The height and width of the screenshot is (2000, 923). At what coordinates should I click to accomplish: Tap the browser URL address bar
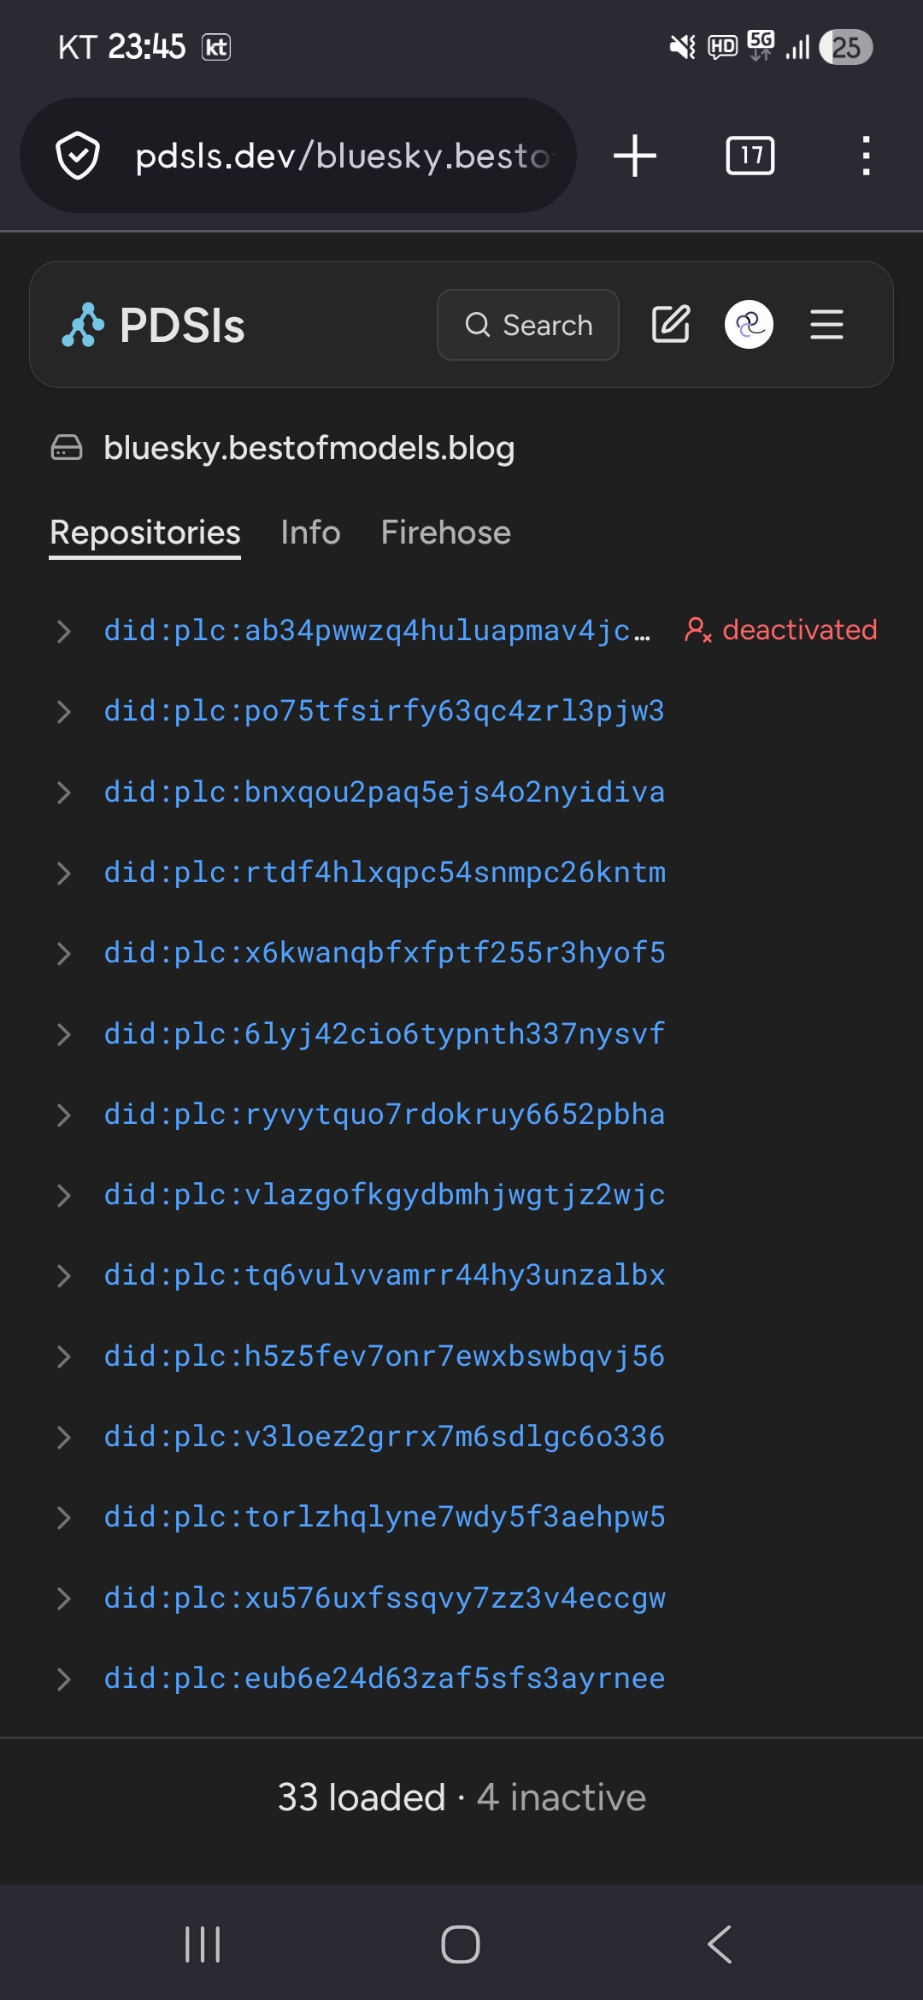pyautogui.click(x=340, y=156)
